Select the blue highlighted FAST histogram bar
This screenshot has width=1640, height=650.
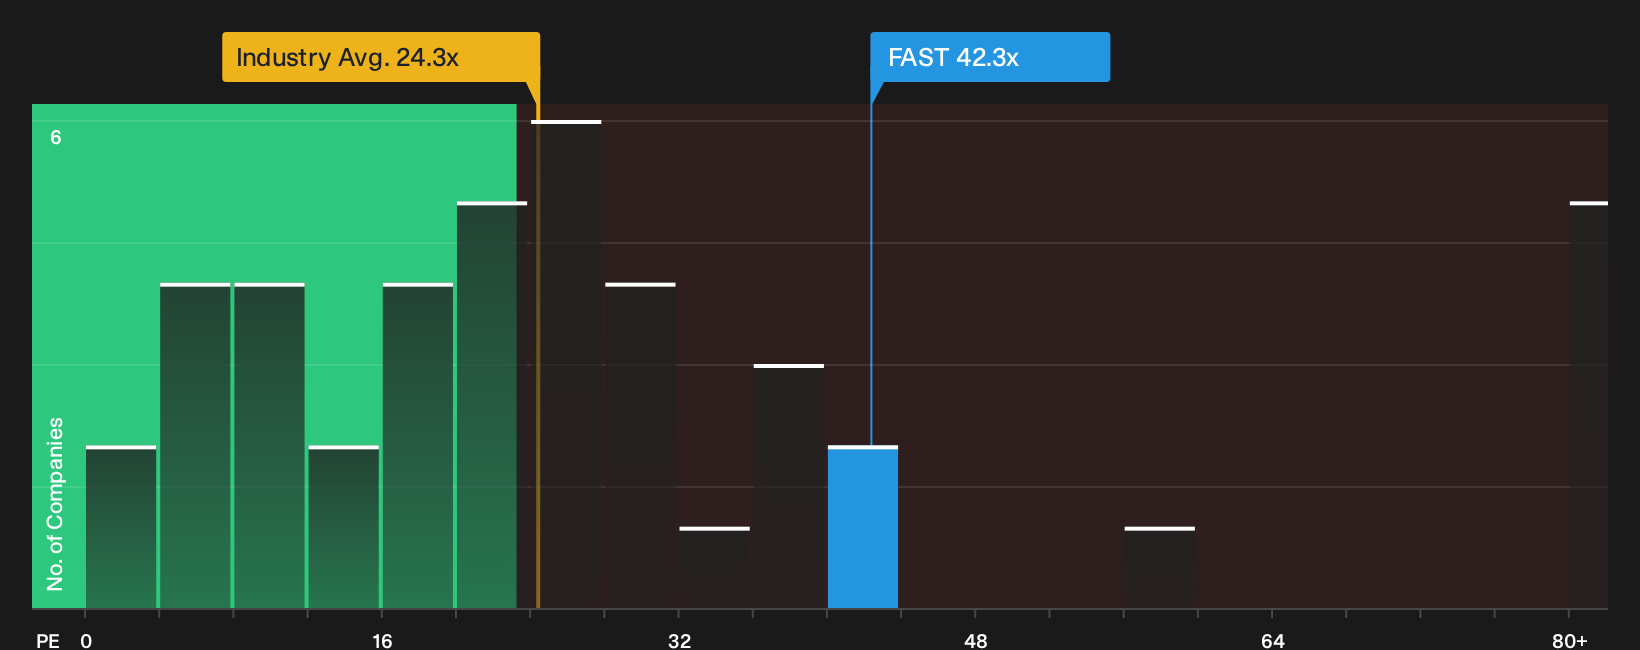(x=863, y=527)
